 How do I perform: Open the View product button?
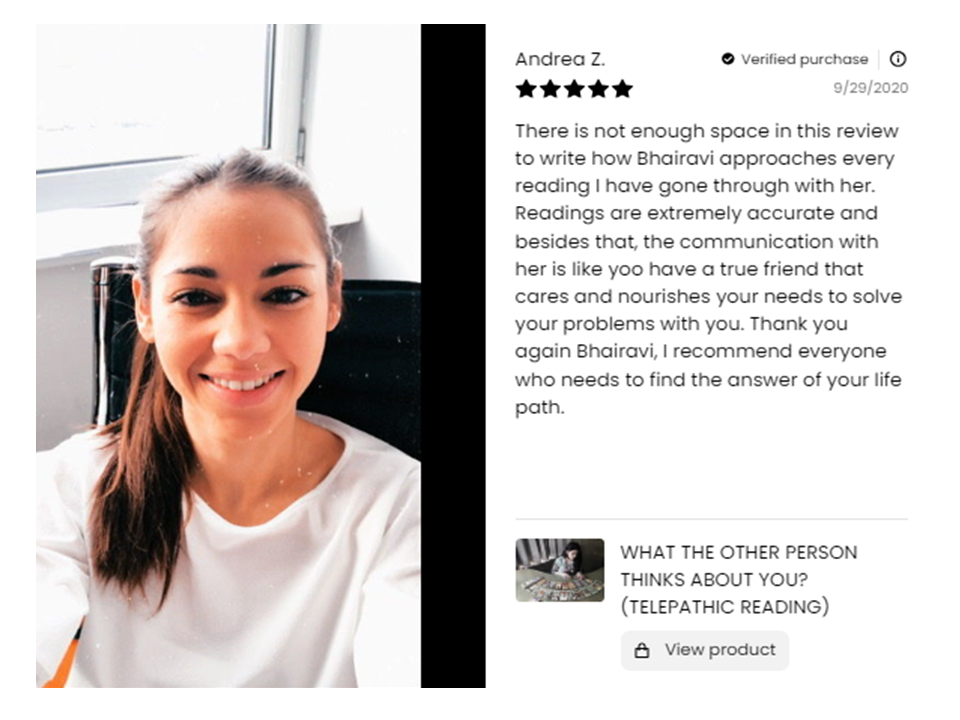(705, 650)
